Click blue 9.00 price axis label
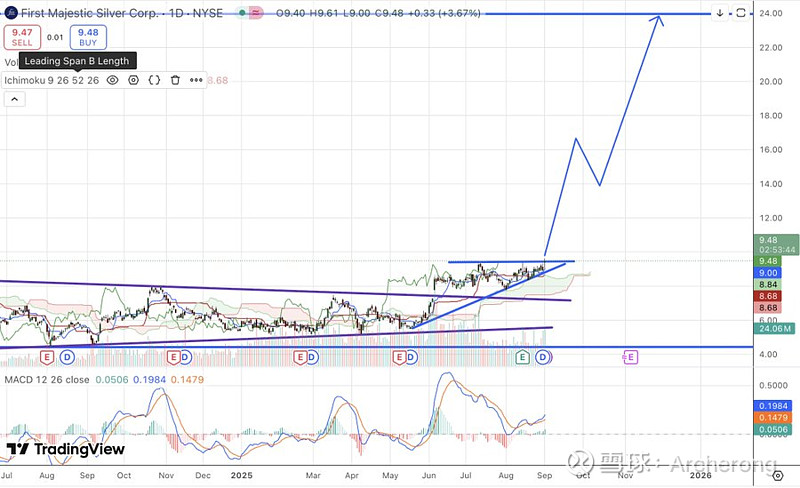Screen dimensions: 800x488 768,273
